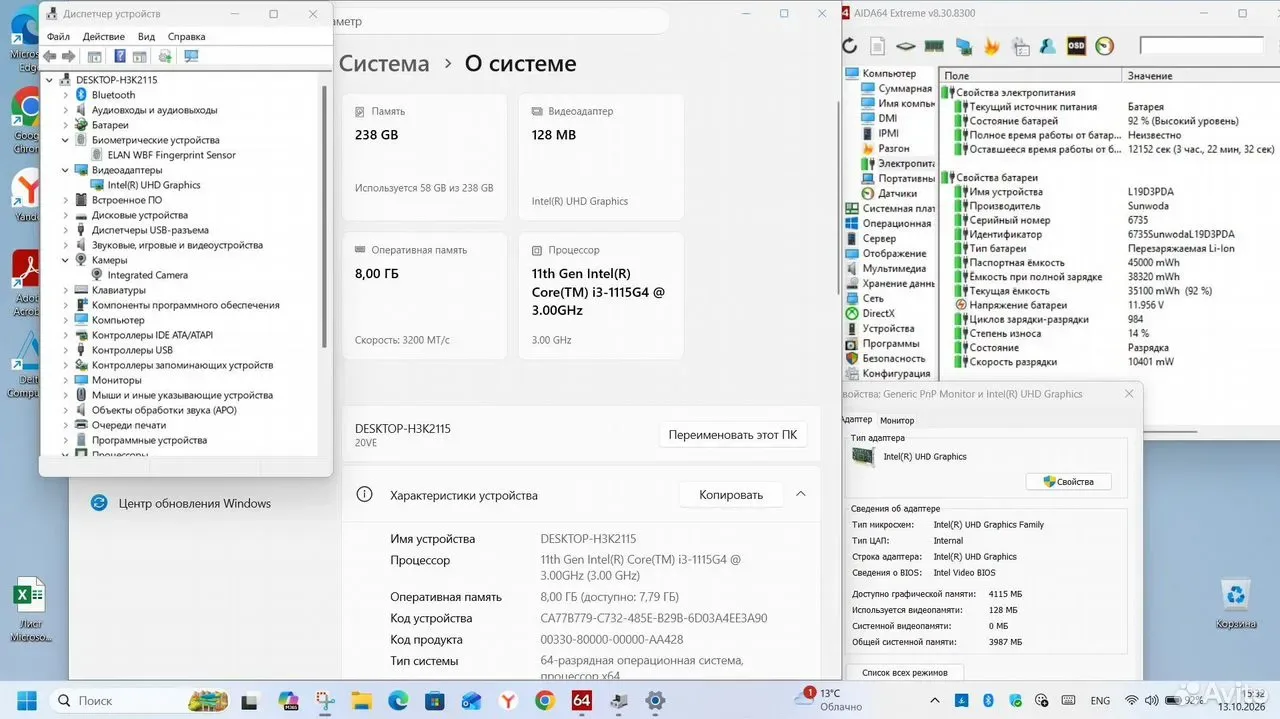Click Update driver icon in Device Manager toolbar
Image resolution: width=1280 pixels, height=719 pixels.
(x=165, y=57)
